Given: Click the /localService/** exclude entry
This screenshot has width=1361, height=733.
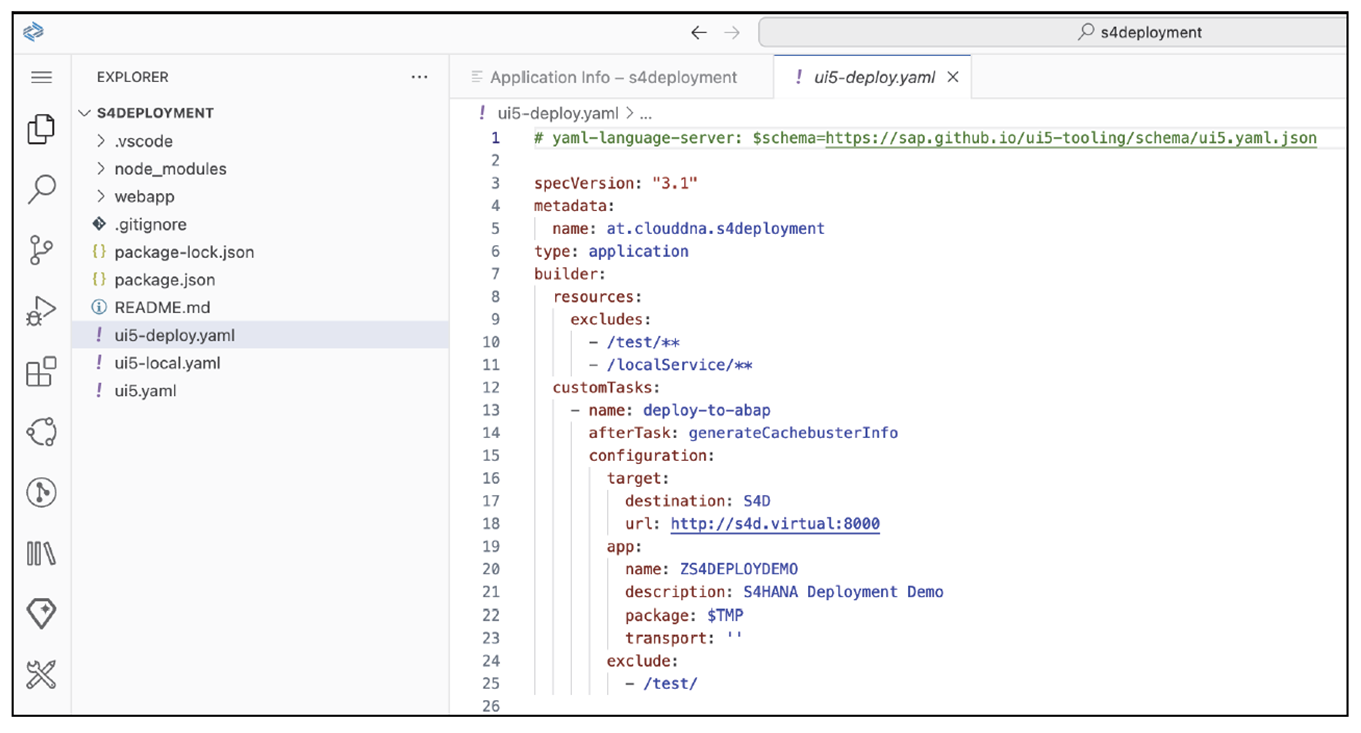Looking at the screenshot, I should tap(679, 365).
